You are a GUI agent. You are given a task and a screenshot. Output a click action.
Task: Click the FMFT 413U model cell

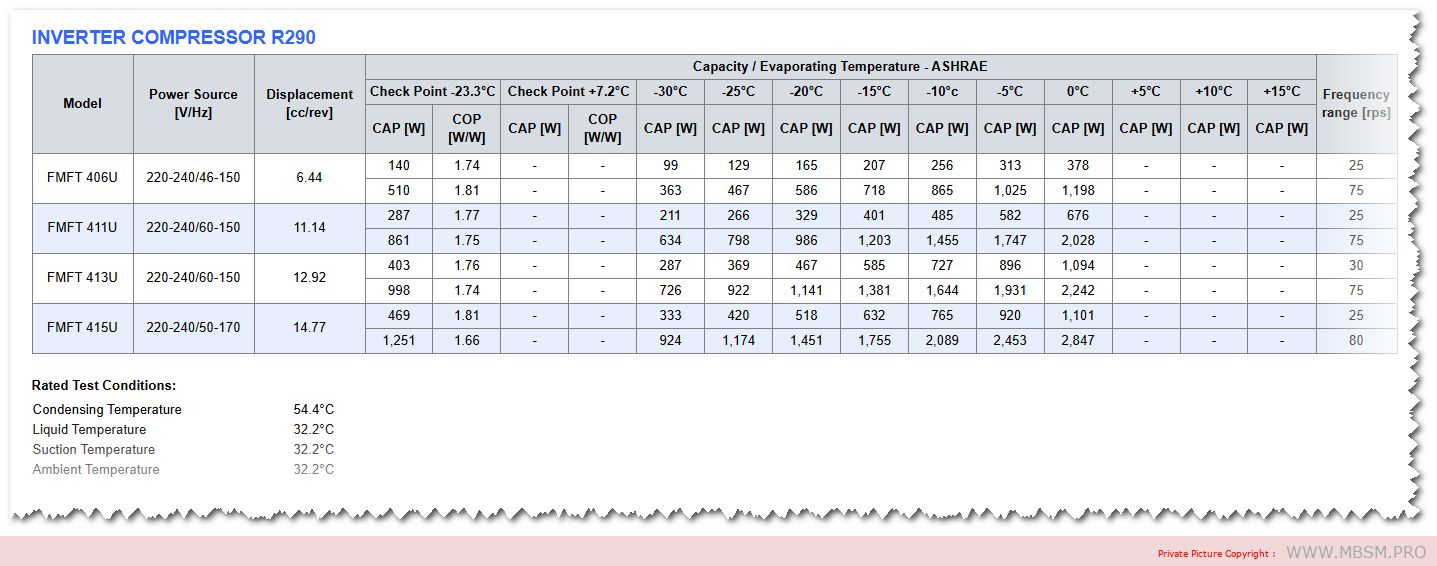pyautogui.click(x=83, y=278)
